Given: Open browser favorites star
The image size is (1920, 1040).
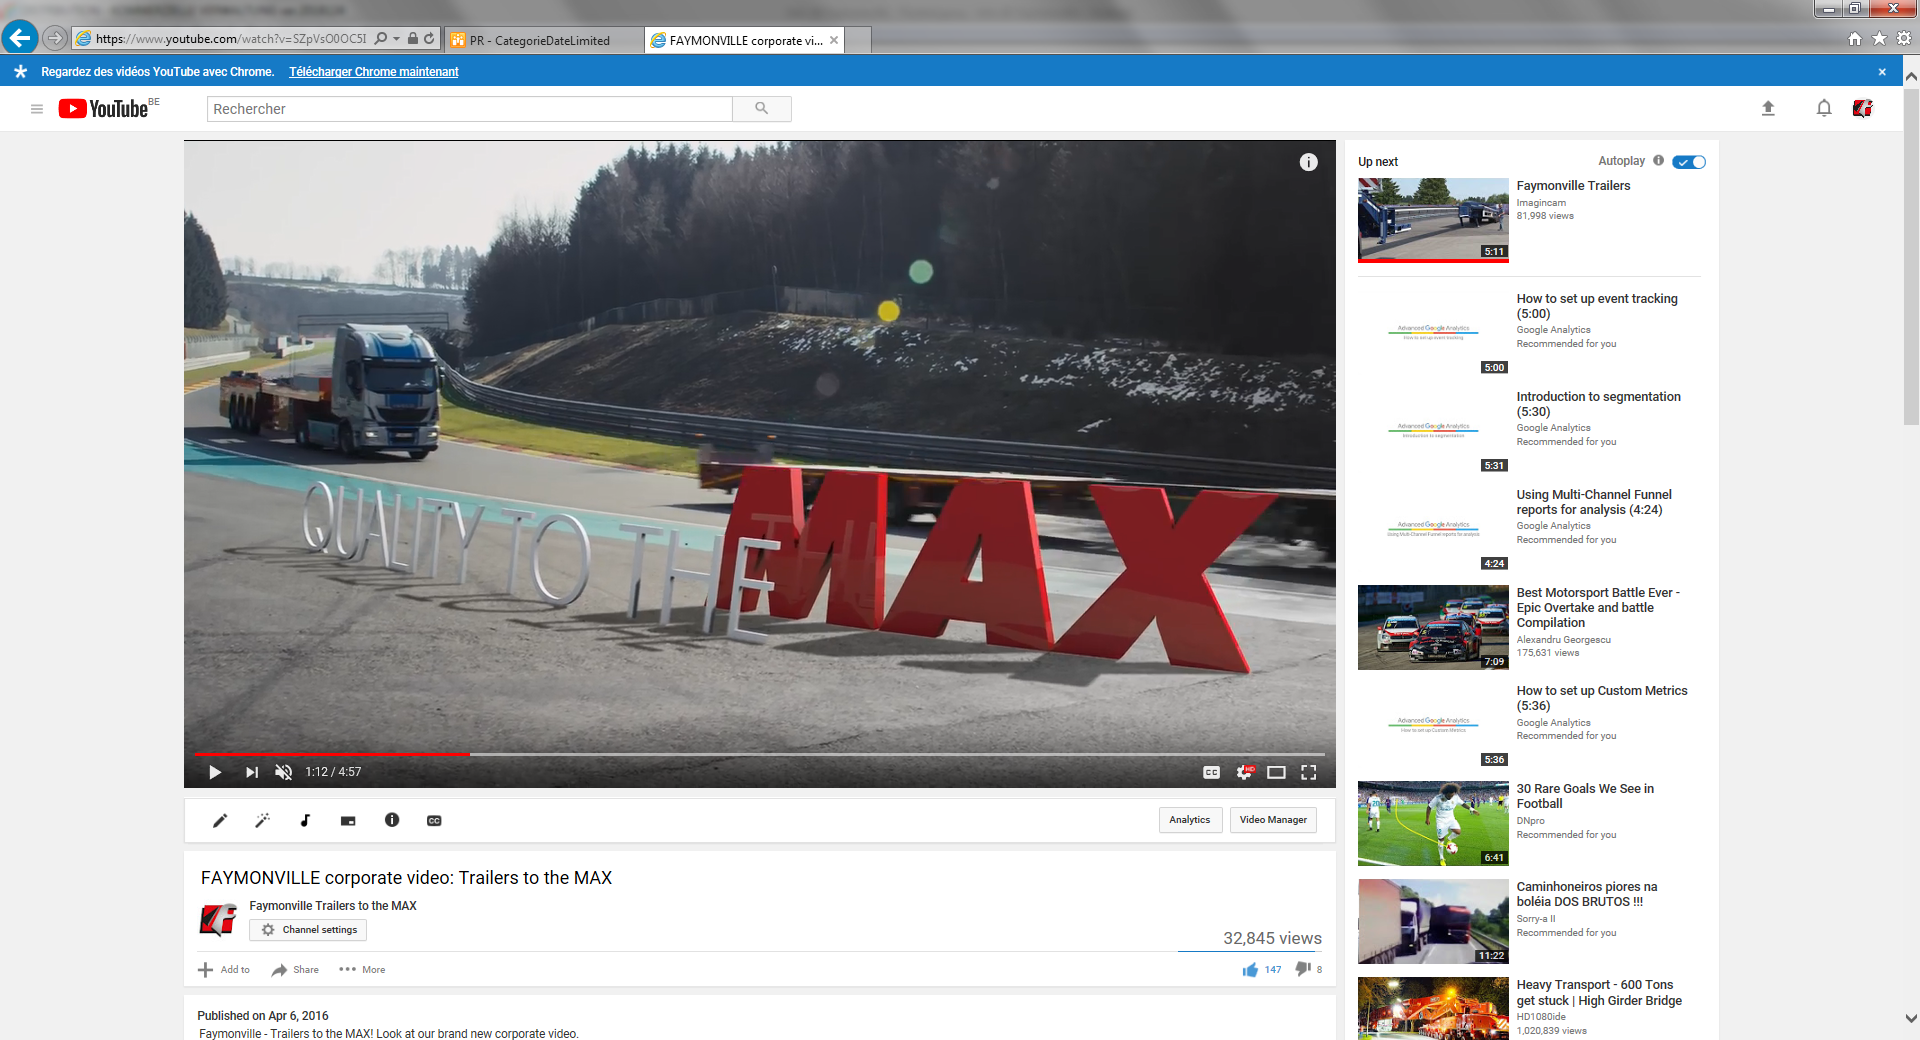Looking at the screenshot, I should [x=1879, y=39].
